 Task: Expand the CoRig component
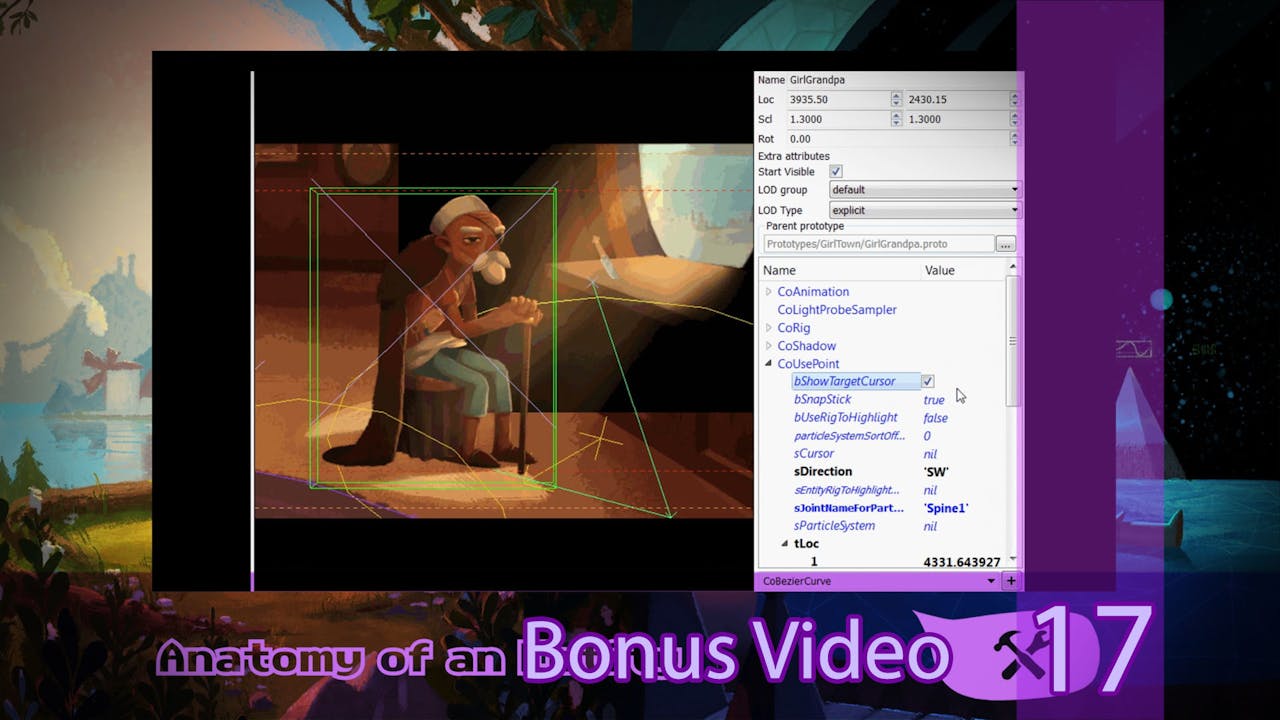(x=768, y=327)
